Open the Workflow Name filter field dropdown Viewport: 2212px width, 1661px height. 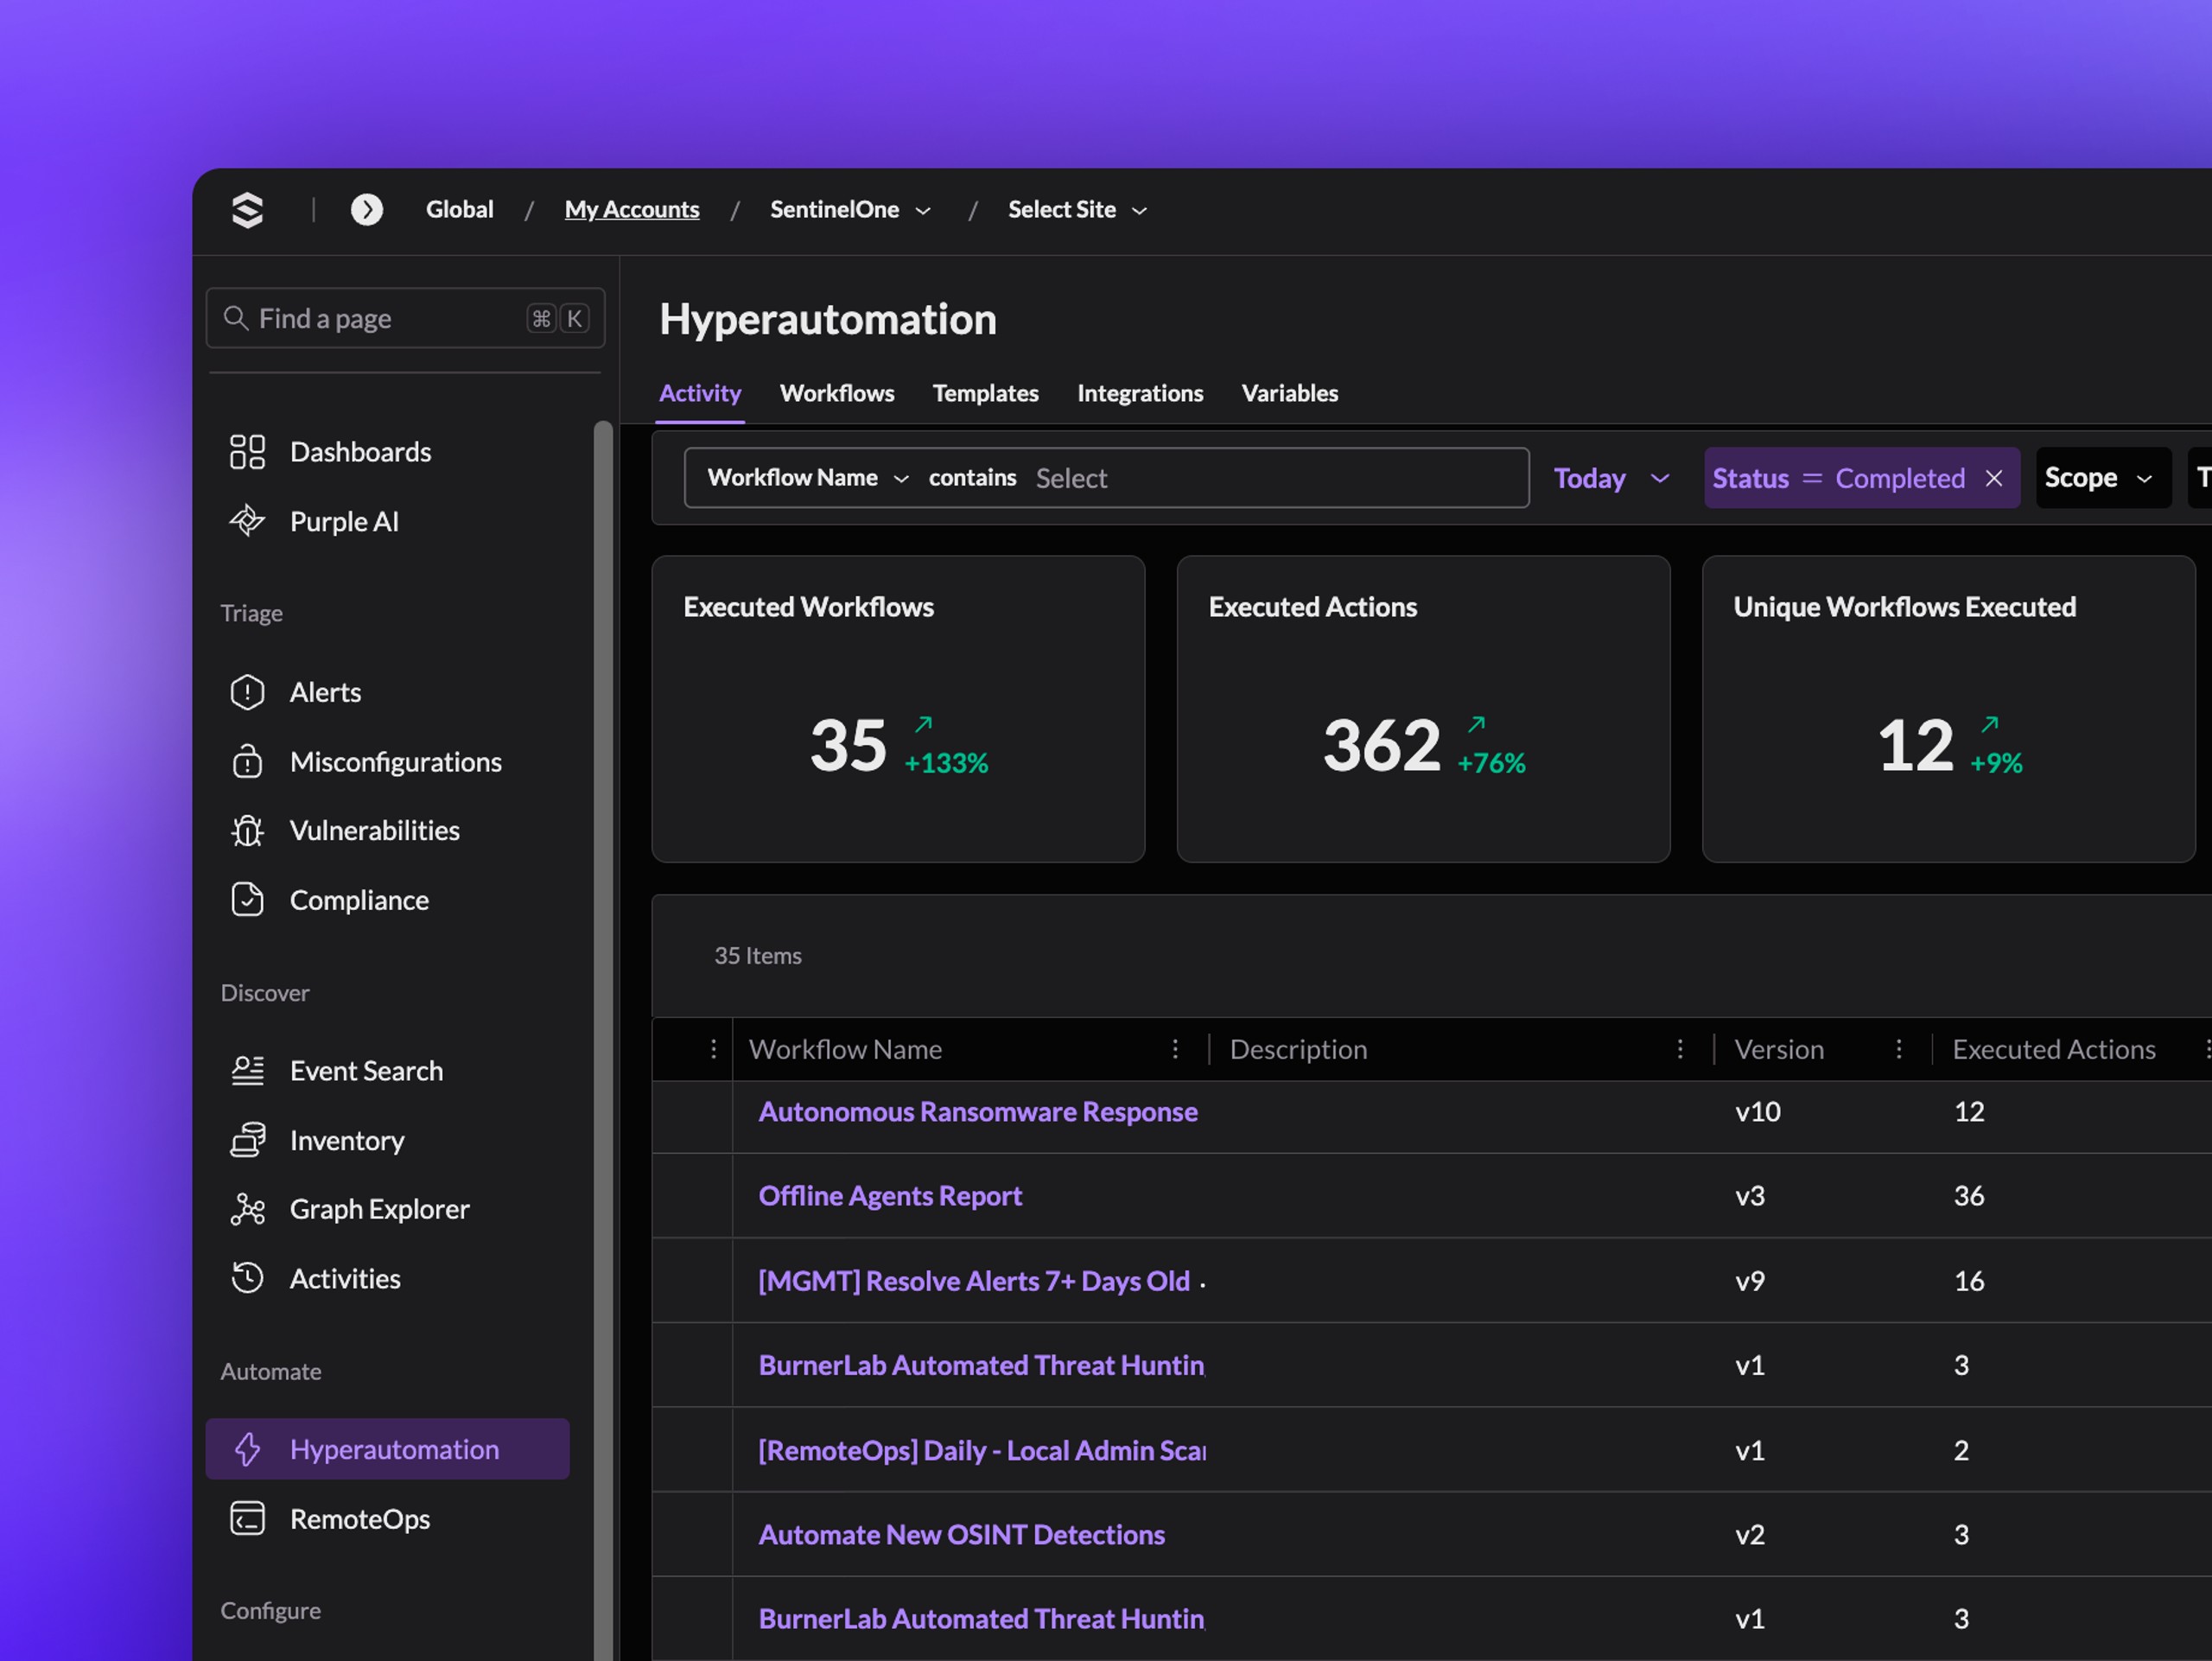tap(808, 478)
